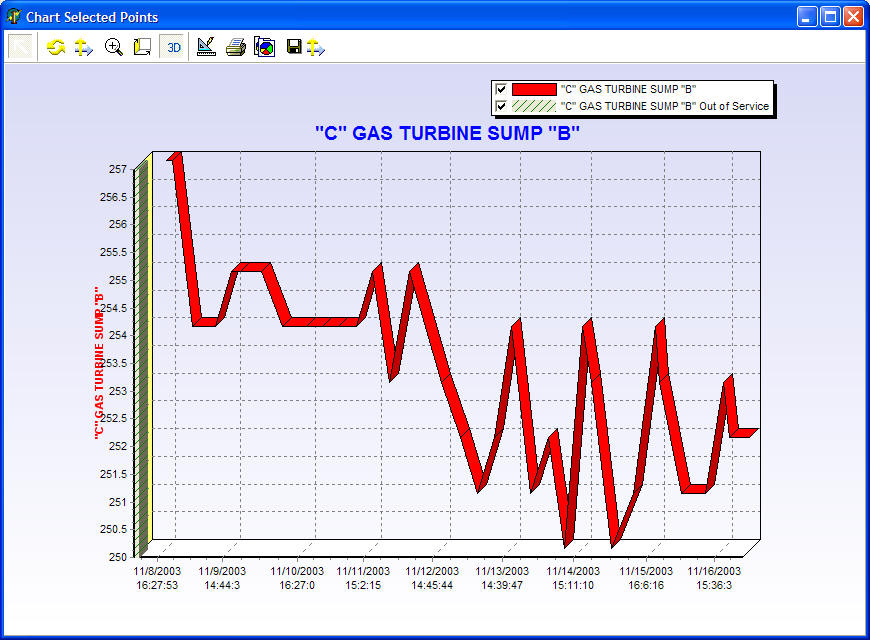Image resolution: width=870 pixels, height=640 pixels.
Task: Save chart with floppy disk icon
Action: [x=294, y=47]
